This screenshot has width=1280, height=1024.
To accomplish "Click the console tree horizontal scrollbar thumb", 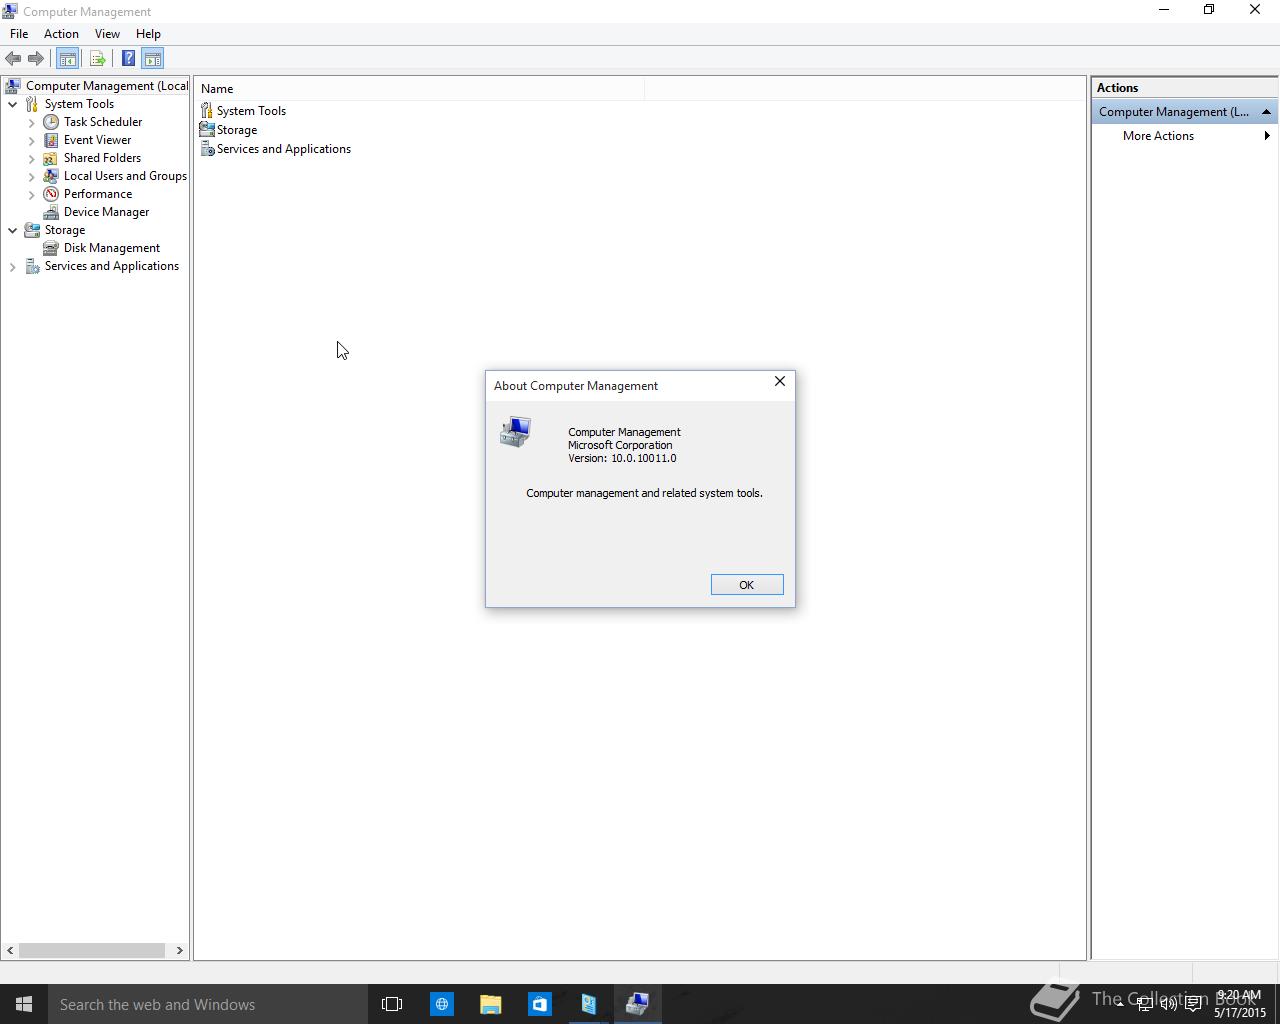I will (x=92, y=950).
